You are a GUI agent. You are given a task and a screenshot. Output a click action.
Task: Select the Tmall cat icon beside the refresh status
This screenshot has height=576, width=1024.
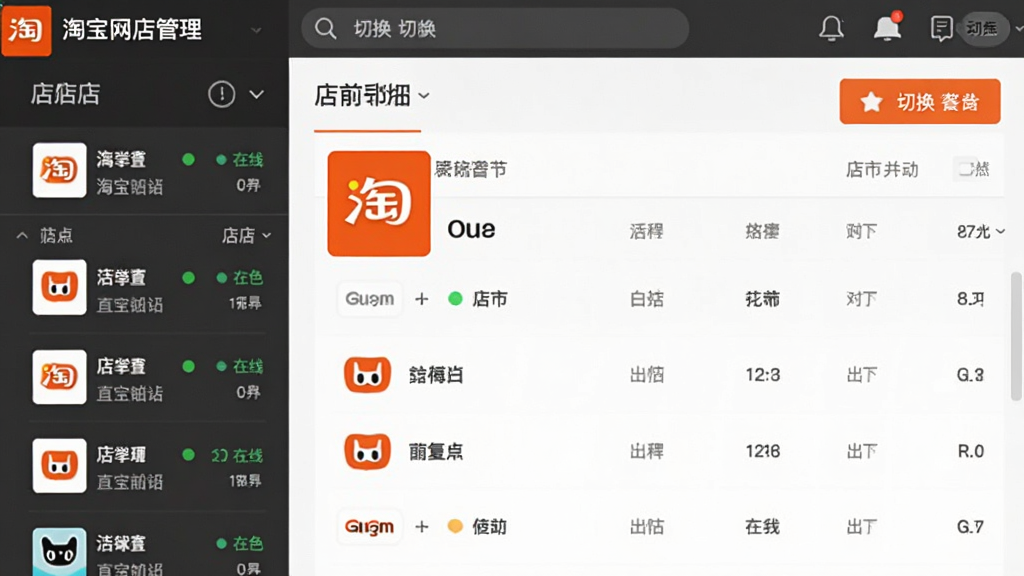(59, 466)
